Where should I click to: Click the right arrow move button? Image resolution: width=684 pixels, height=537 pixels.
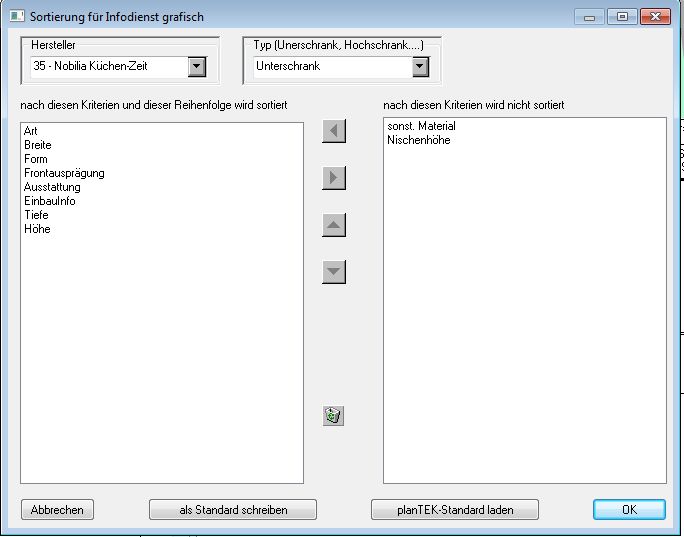[334, 178]
